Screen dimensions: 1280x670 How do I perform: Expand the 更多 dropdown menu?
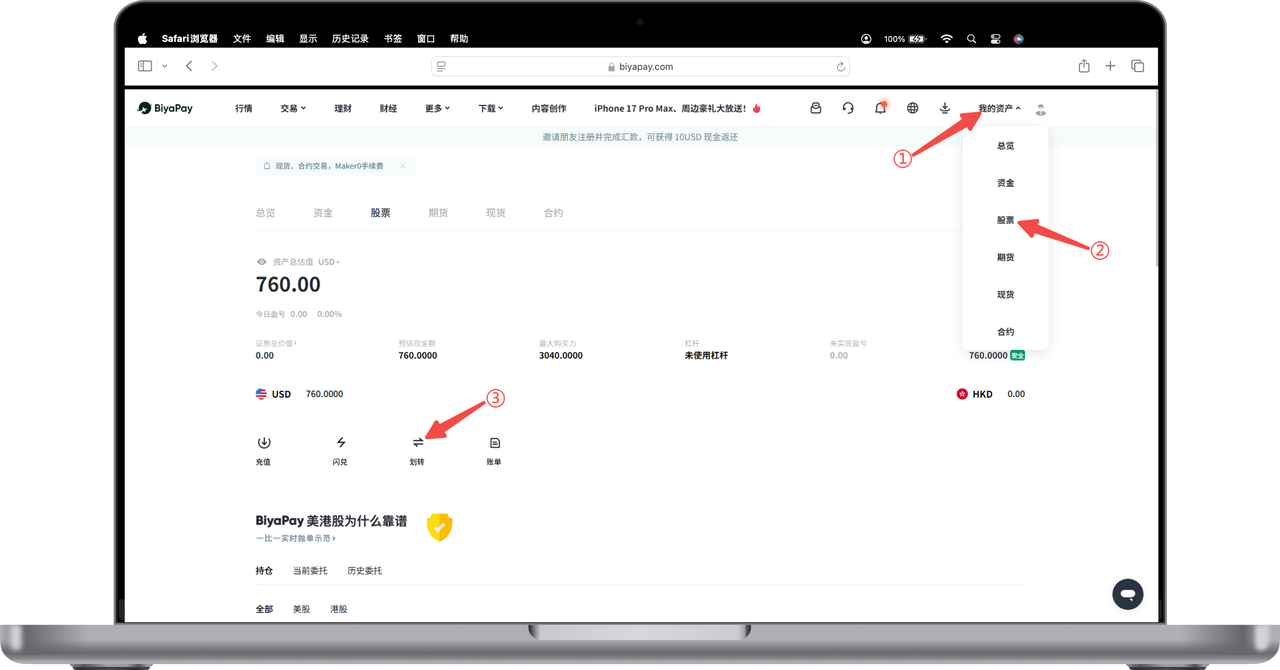point(437,108)
